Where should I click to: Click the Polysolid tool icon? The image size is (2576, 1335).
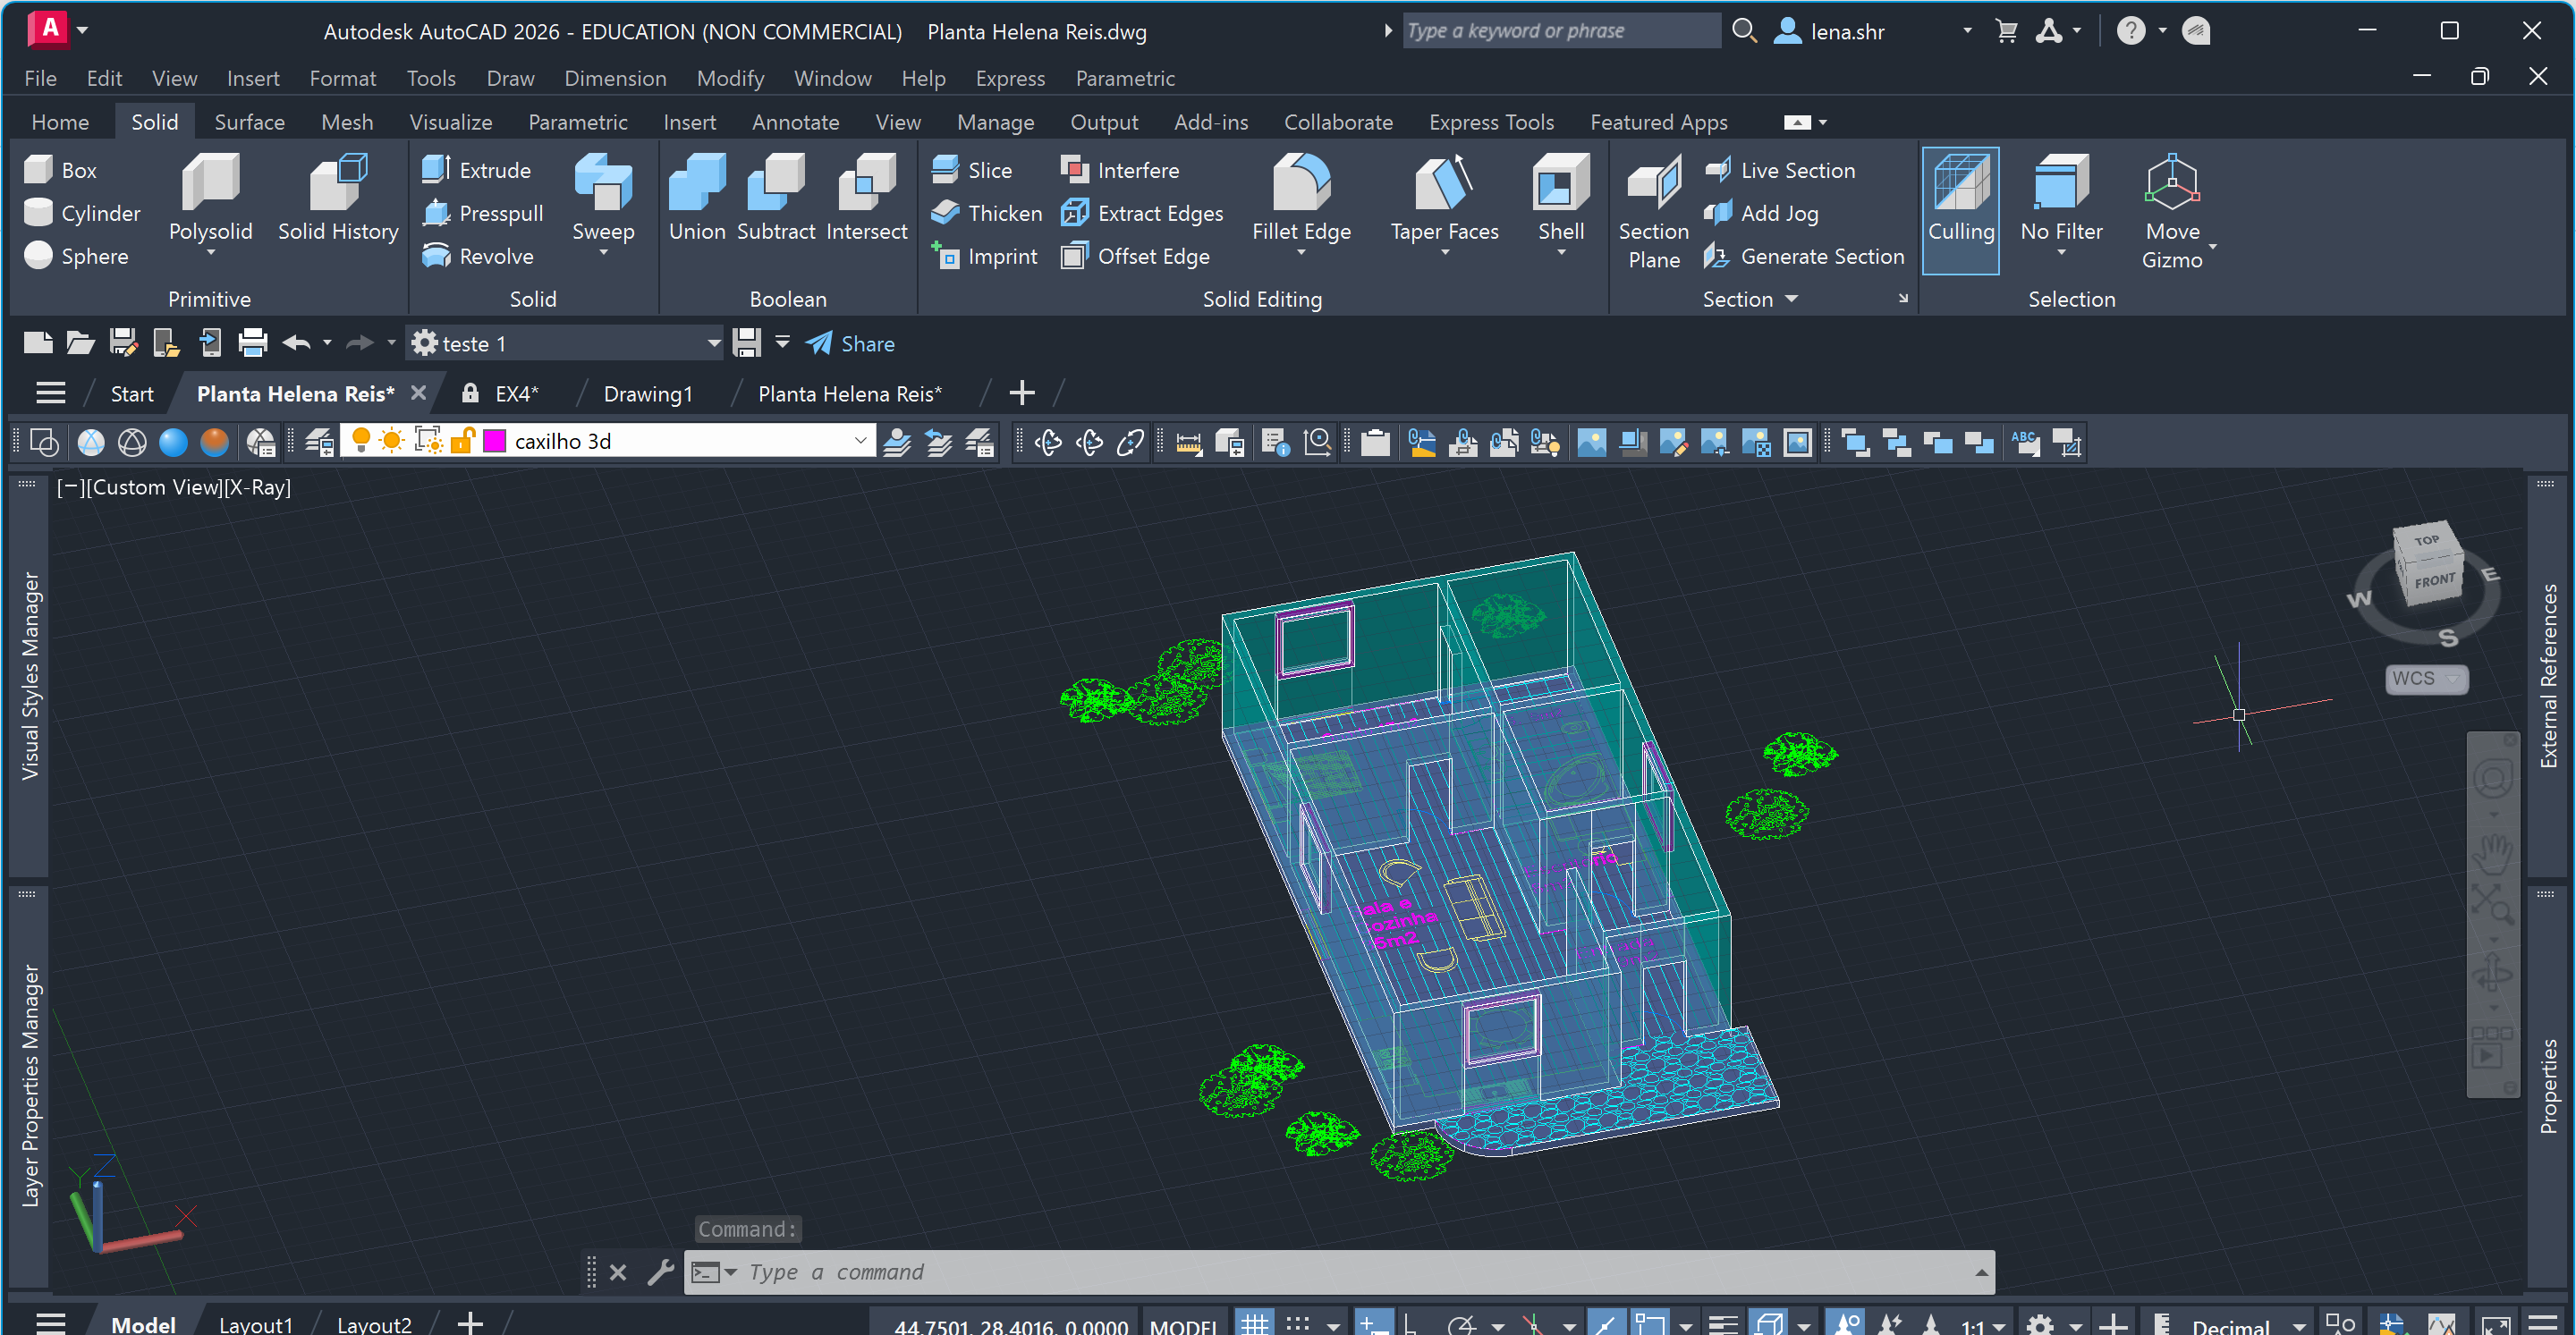tap(210, 184)
